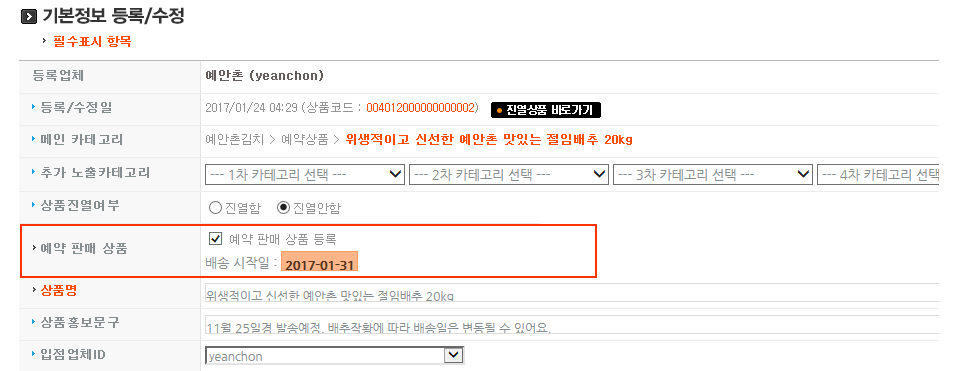Click the bullet icon beside 예약 판매 상품 label
The image size is (958, 371).
coord(34,249)
